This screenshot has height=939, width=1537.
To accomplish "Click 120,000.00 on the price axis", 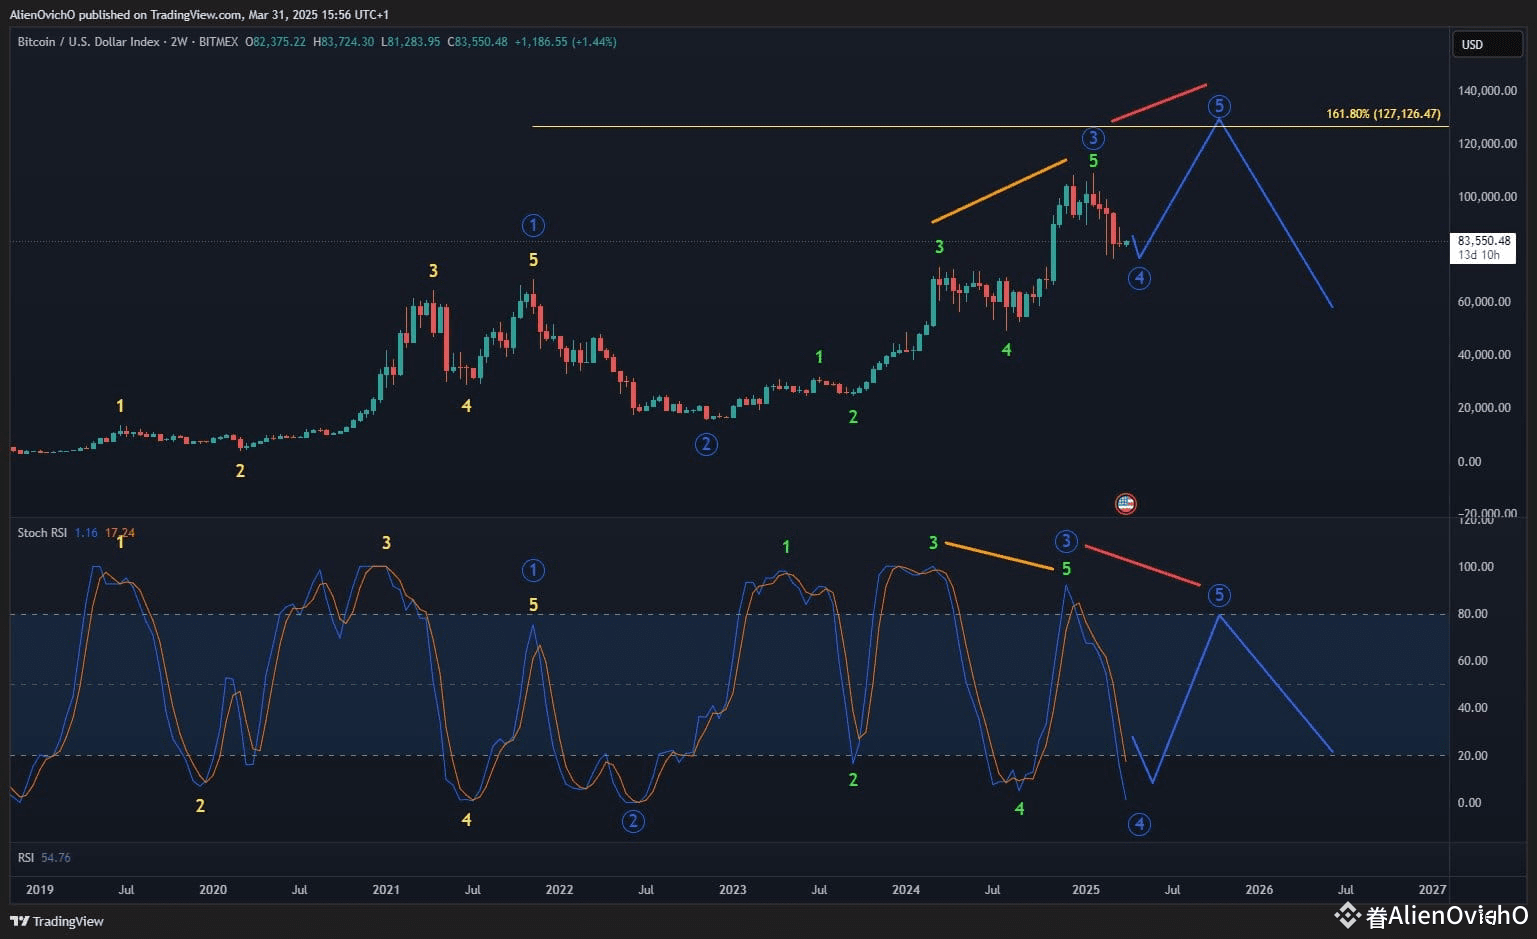I will (x=1488, y=144).
